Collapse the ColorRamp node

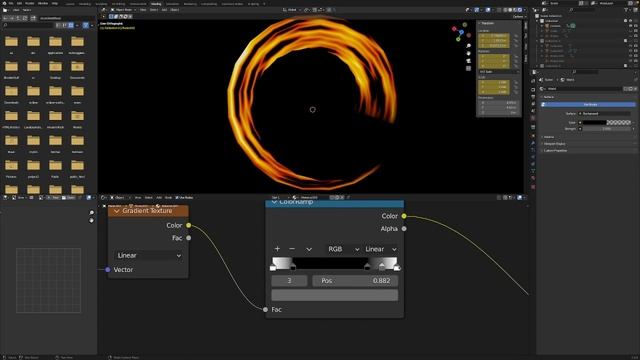pyautogui.click(x=274, y=202)
